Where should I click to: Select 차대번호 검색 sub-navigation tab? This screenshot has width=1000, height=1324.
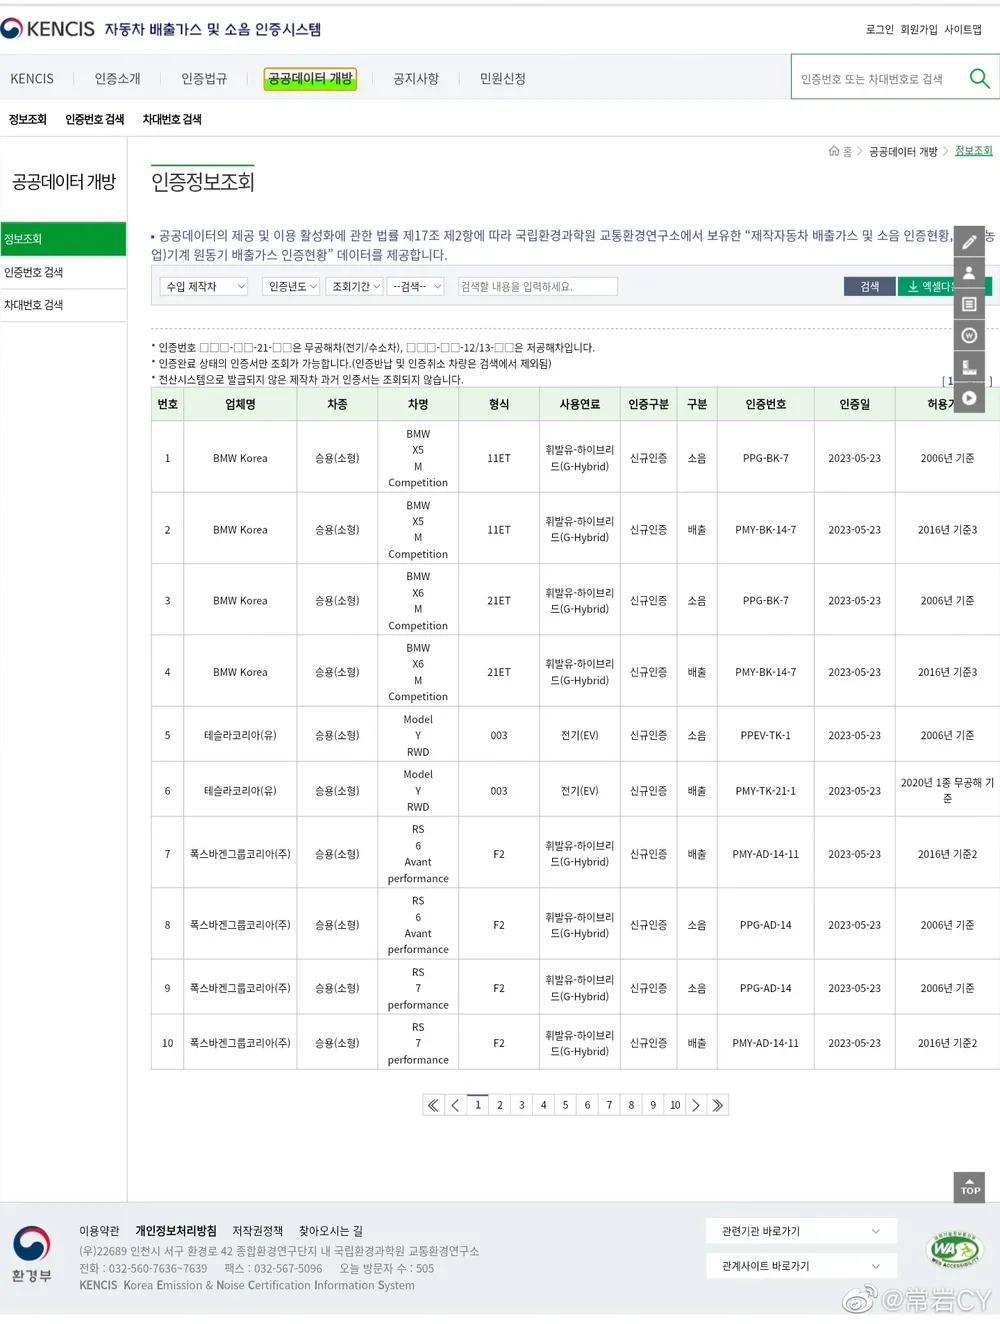pyautogui.click(x=172, y=119)
